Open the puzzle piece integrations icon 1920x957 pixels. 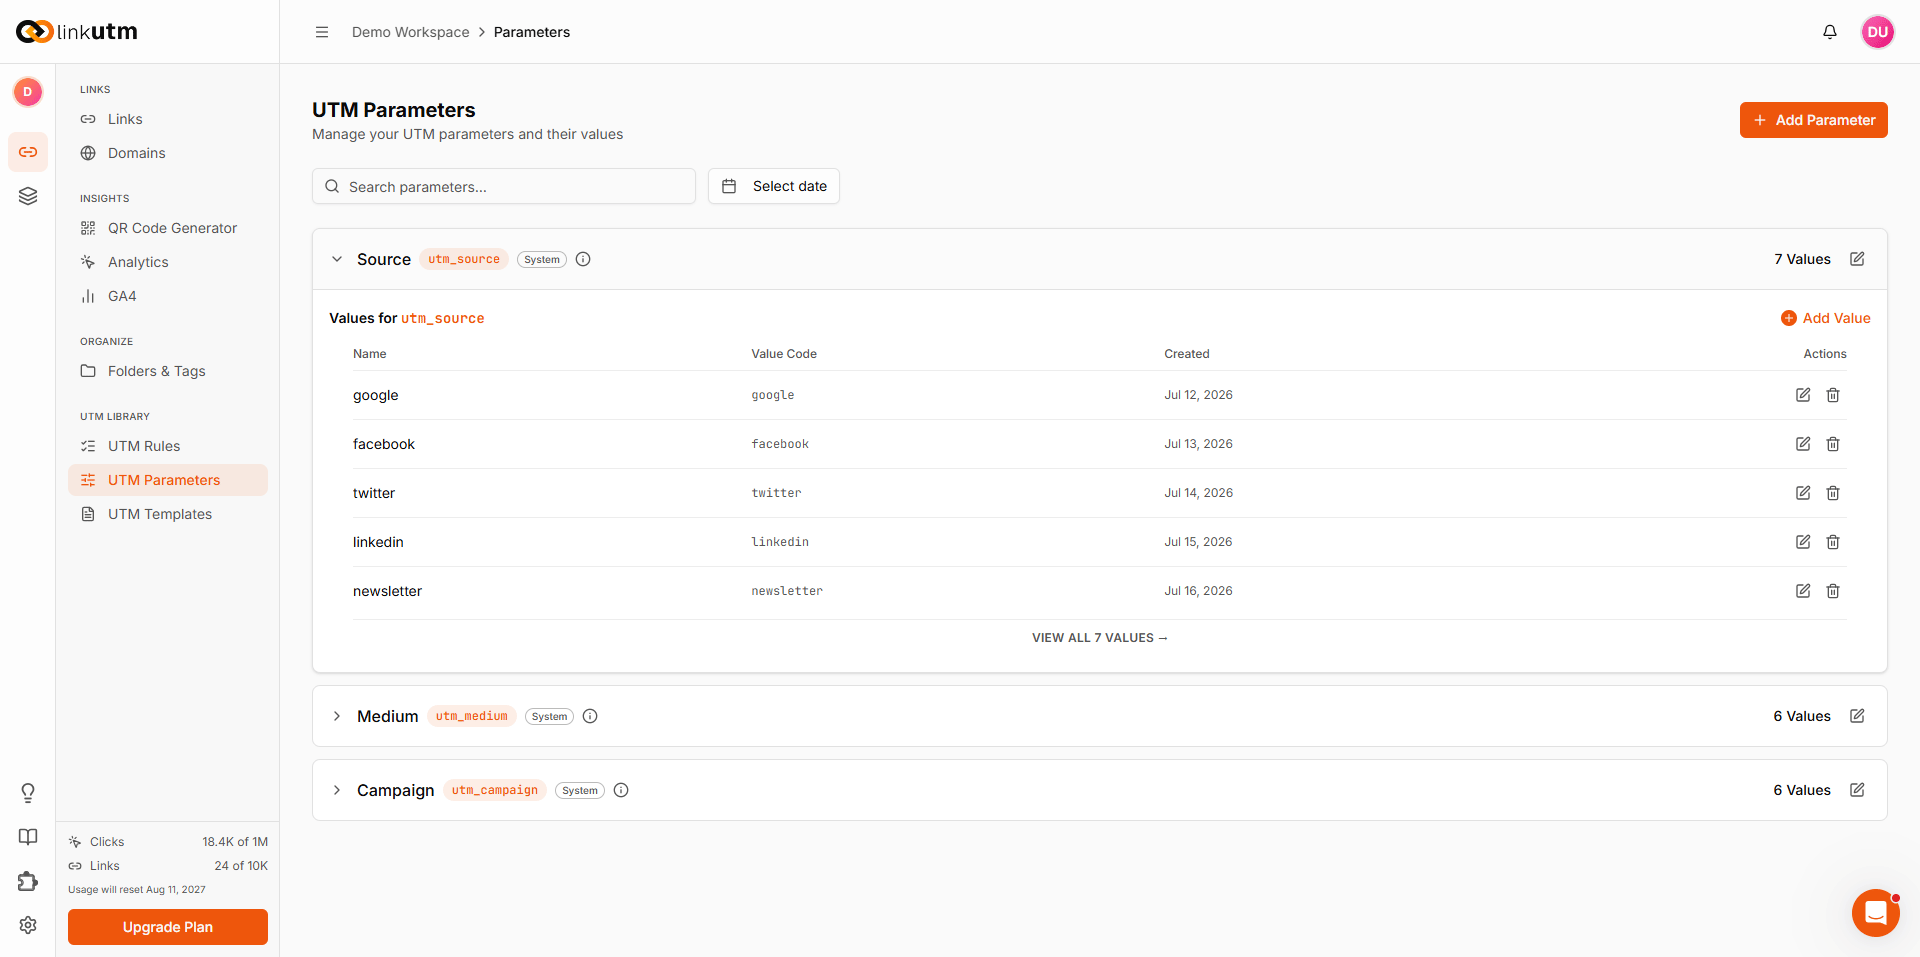click(x=28, y=881)
